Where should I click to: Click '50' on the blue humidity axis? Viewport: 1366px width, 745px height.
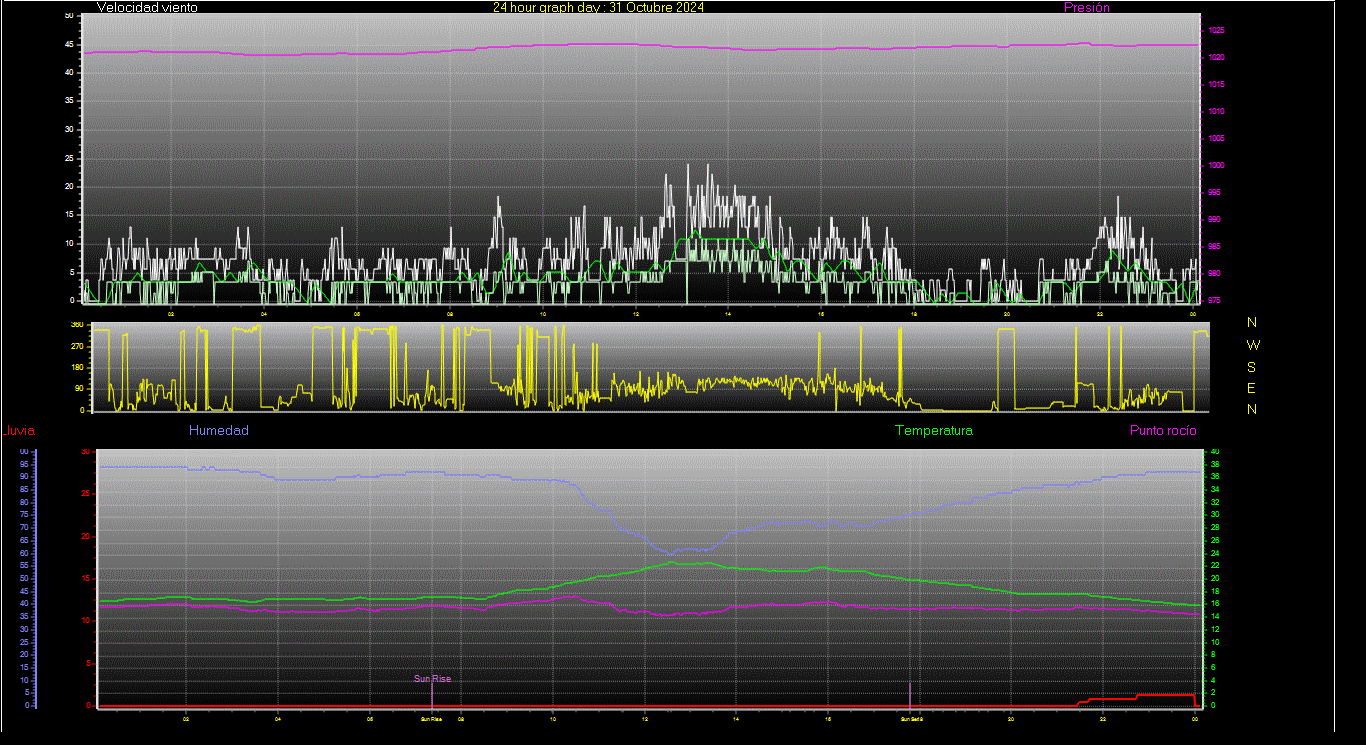[x=24, y=578]
